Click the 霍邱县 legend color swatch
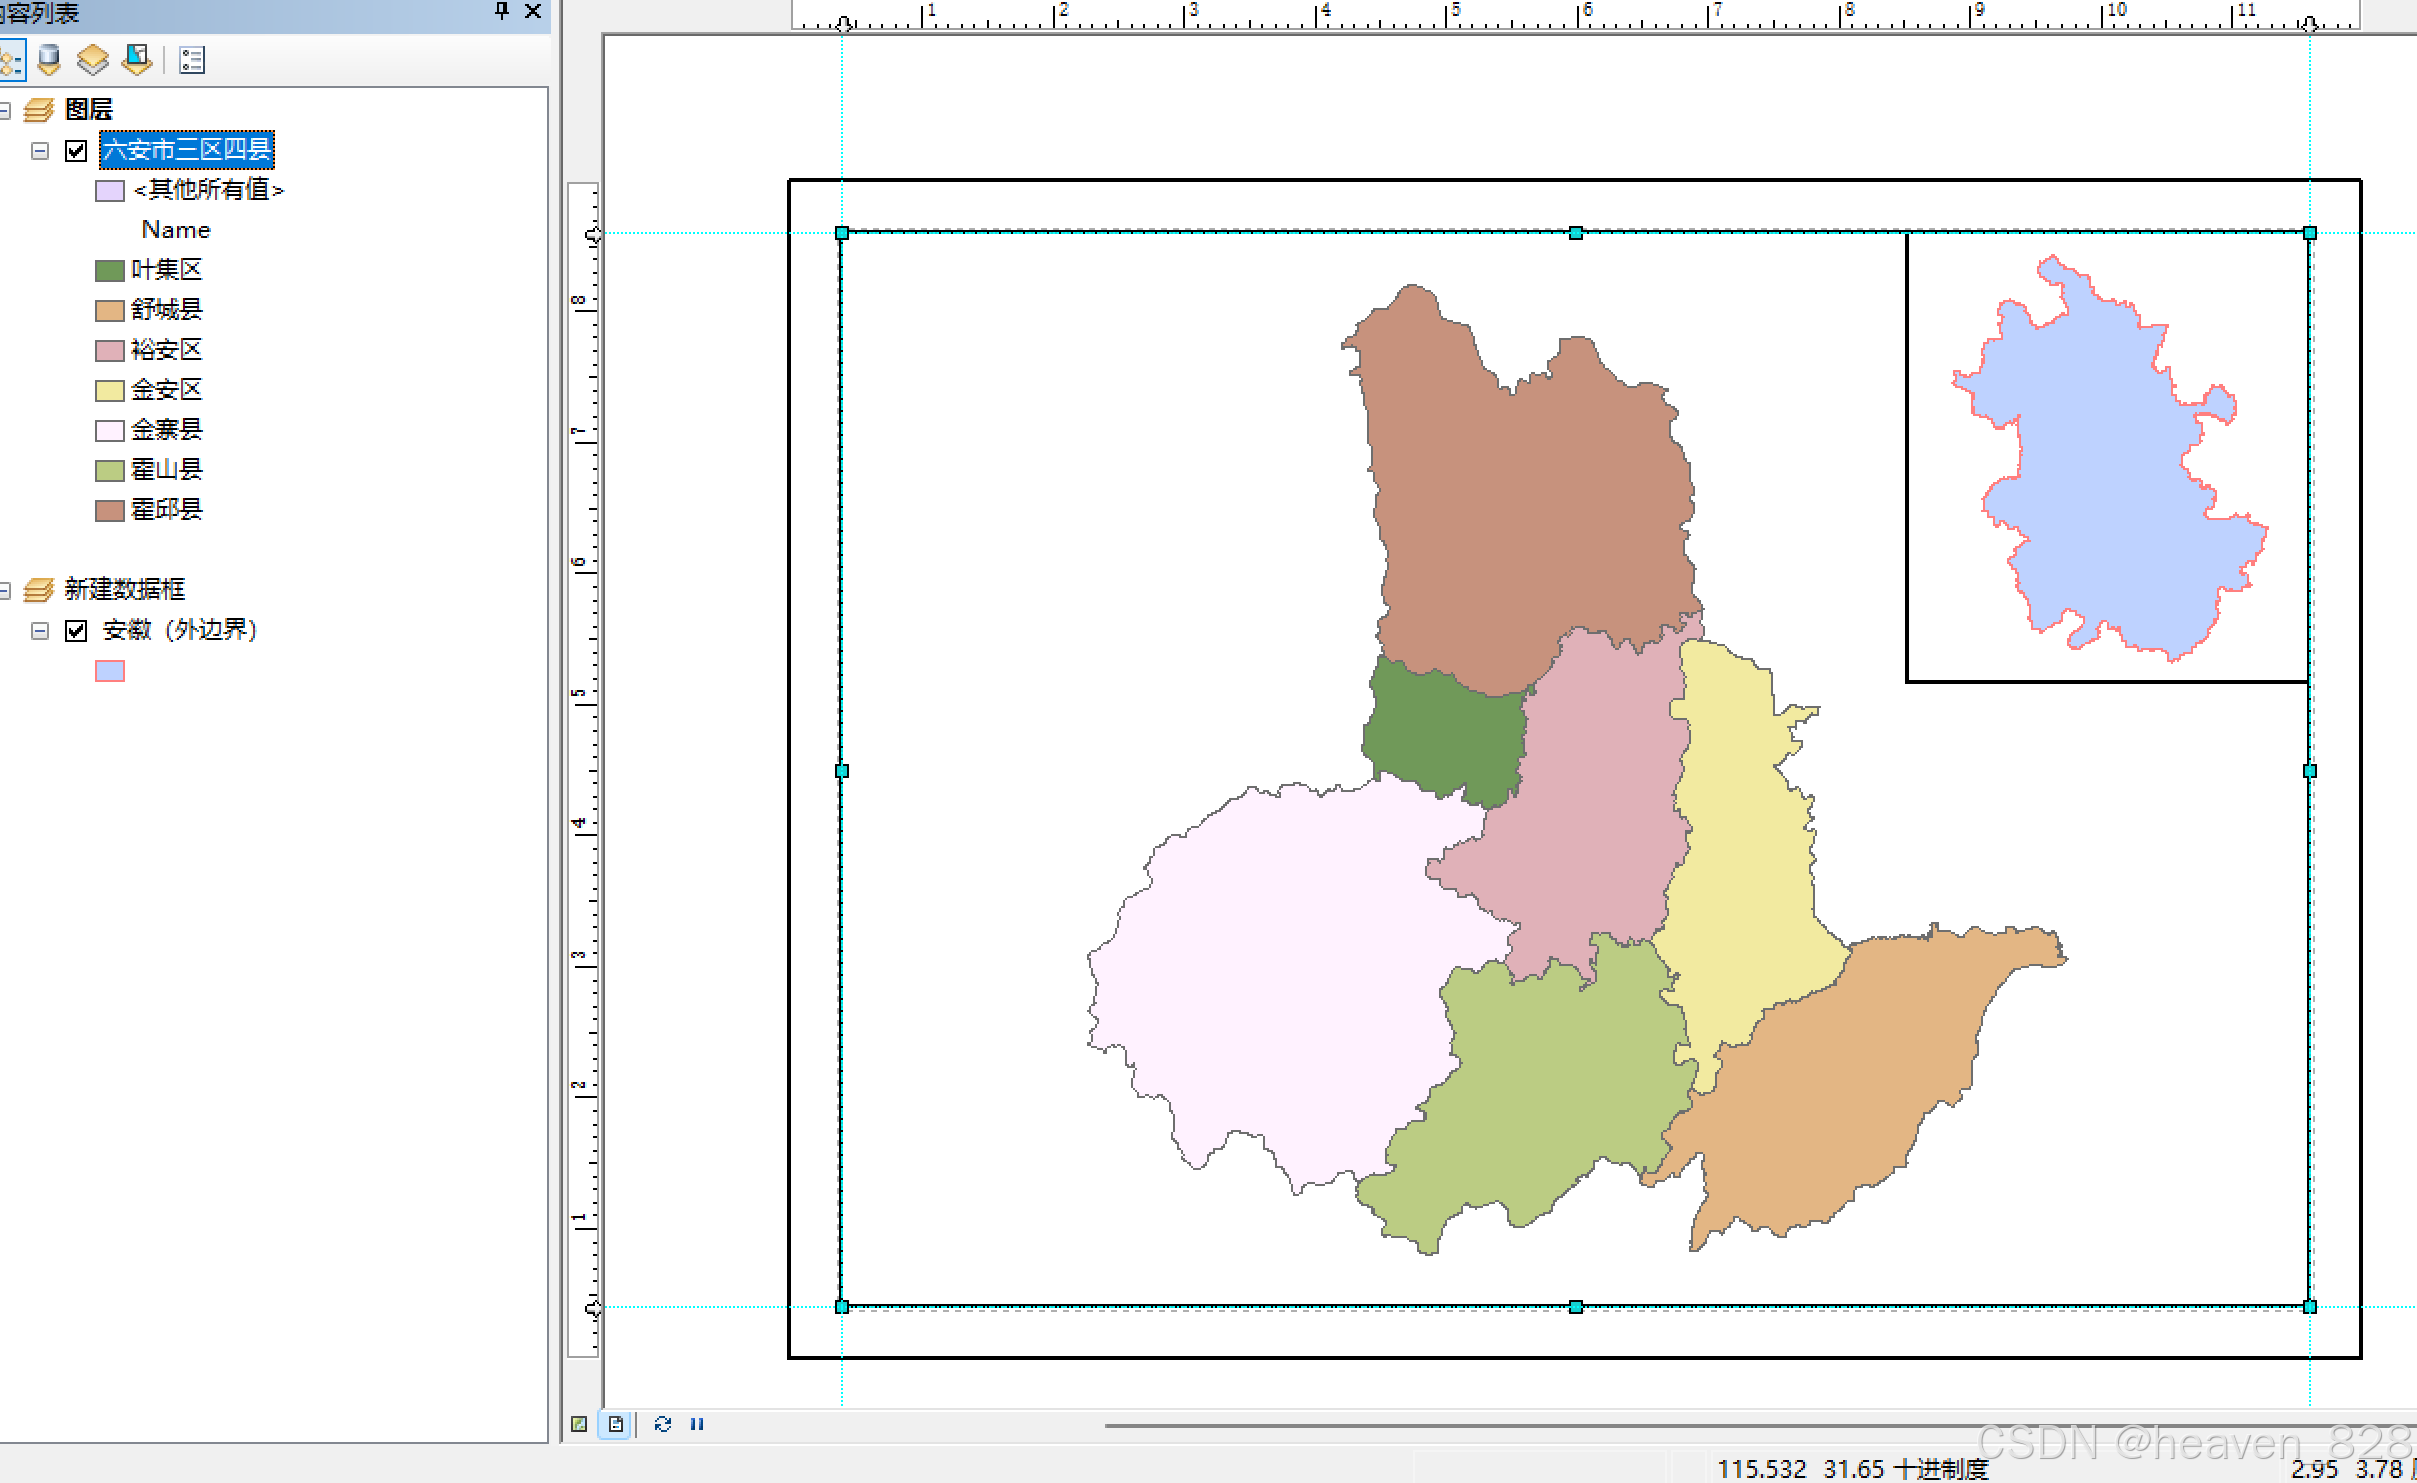The image size is (2417, 1483). click(x=110, y=510)
